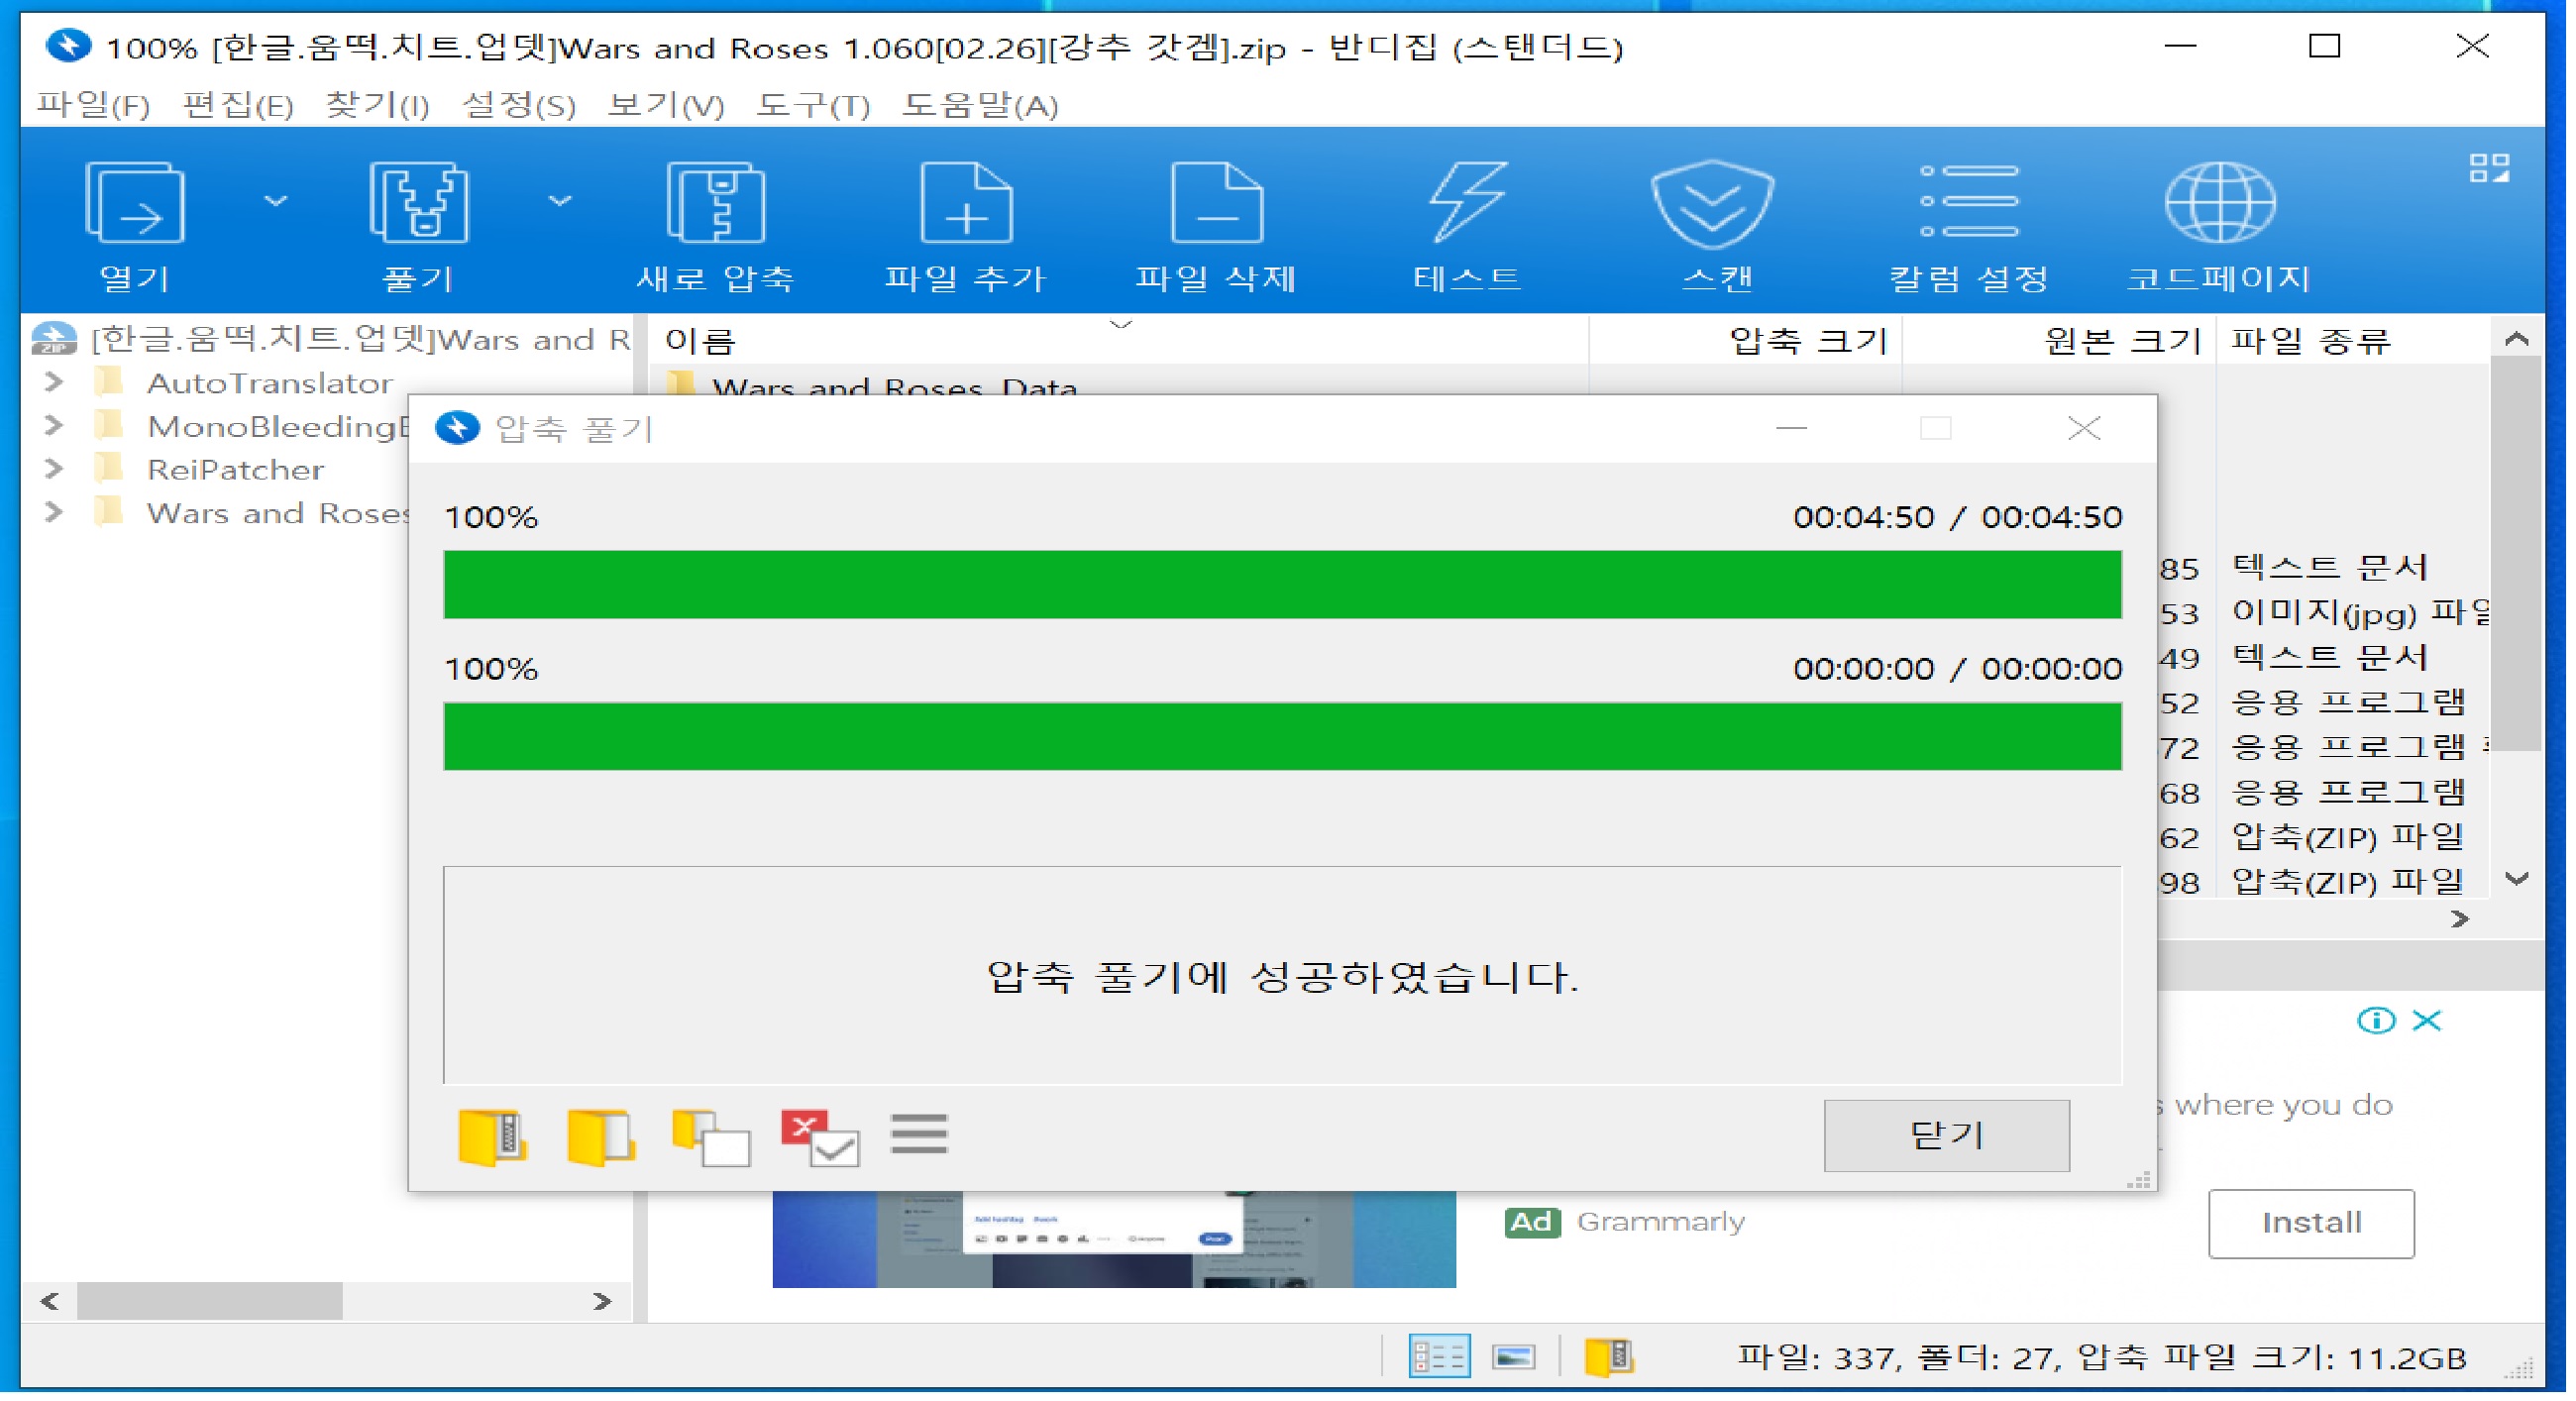
Task: Click the 열기 (Open) toolbar icon
Action: point(135,204)
